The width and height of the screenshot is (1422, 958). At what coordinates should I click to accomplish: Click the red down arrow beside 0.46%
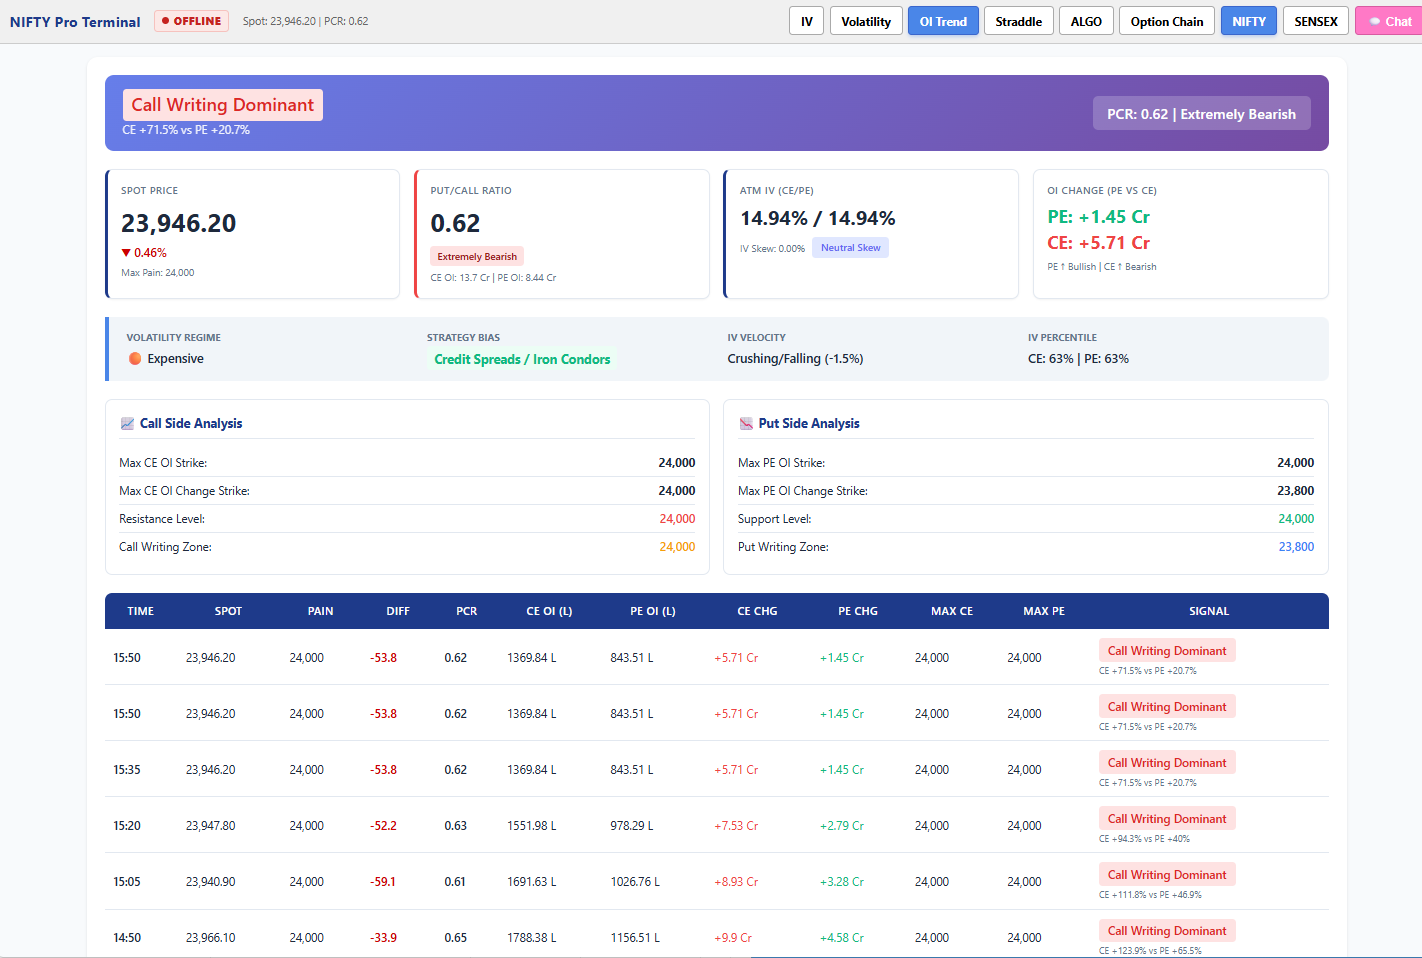click(x=126, y=253)
